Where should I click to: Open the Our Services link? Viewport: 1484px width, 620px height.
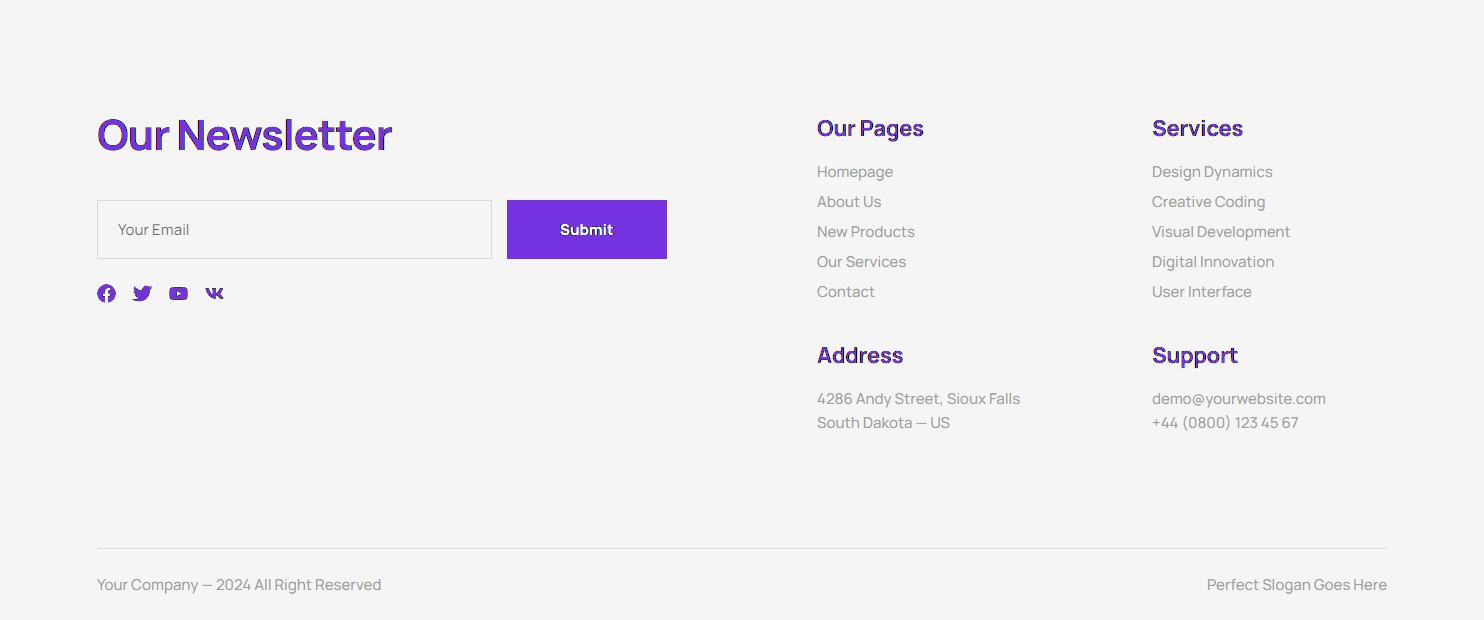coord(861,261)
